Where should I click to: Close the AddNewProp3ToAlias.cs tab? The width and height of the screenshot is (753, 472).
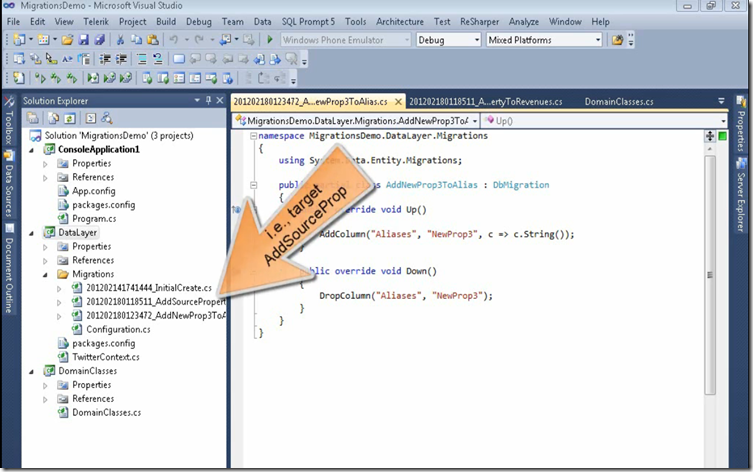click(398, 102)
